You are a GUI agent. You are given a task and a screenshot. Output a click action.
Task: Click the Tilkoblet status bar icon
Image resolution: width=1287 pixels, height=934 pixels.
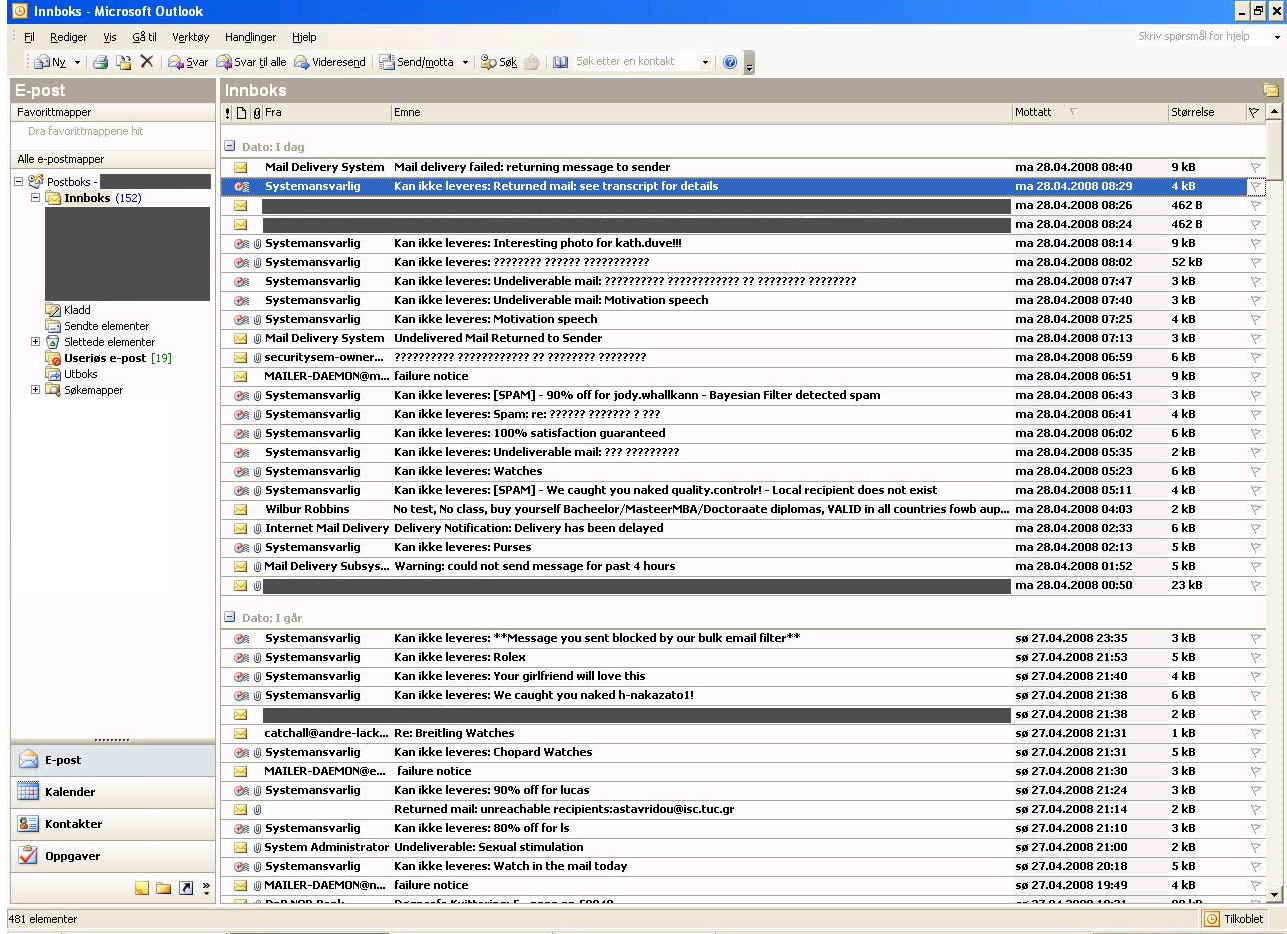[x=1211, y=919]
